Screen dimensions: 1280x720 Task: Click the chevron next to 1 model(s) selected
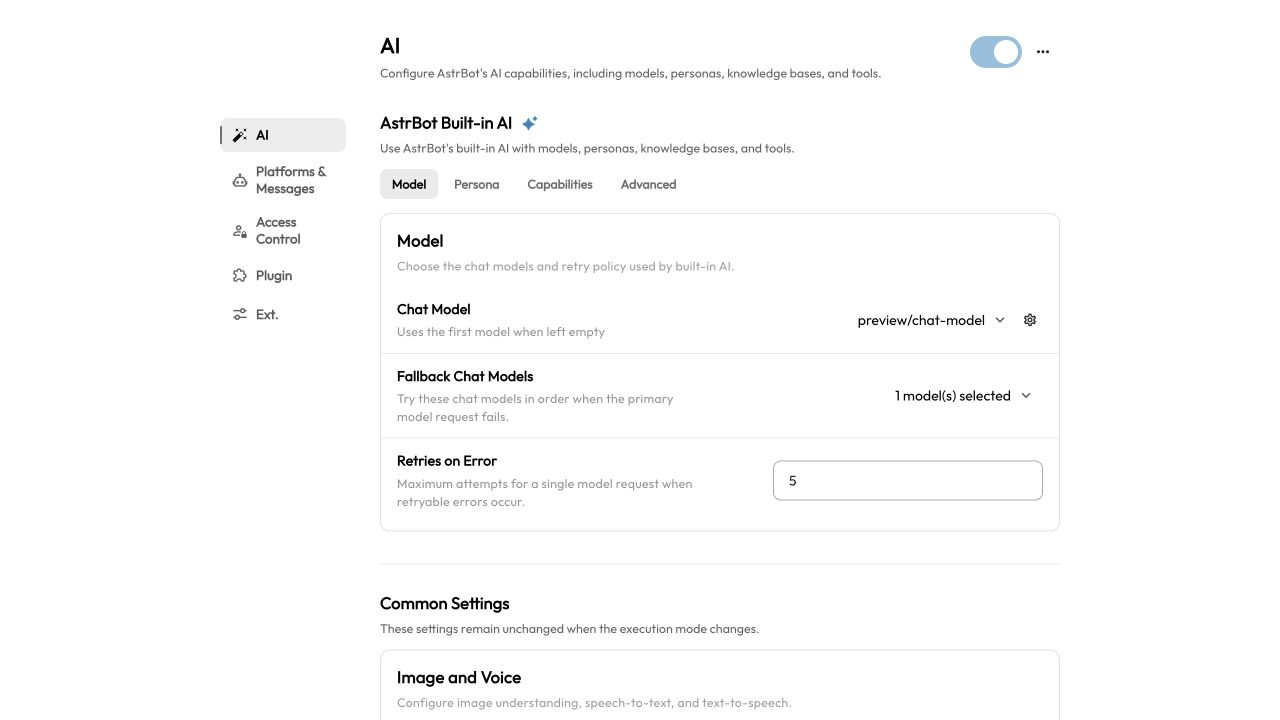click(x=1026, y=396)
